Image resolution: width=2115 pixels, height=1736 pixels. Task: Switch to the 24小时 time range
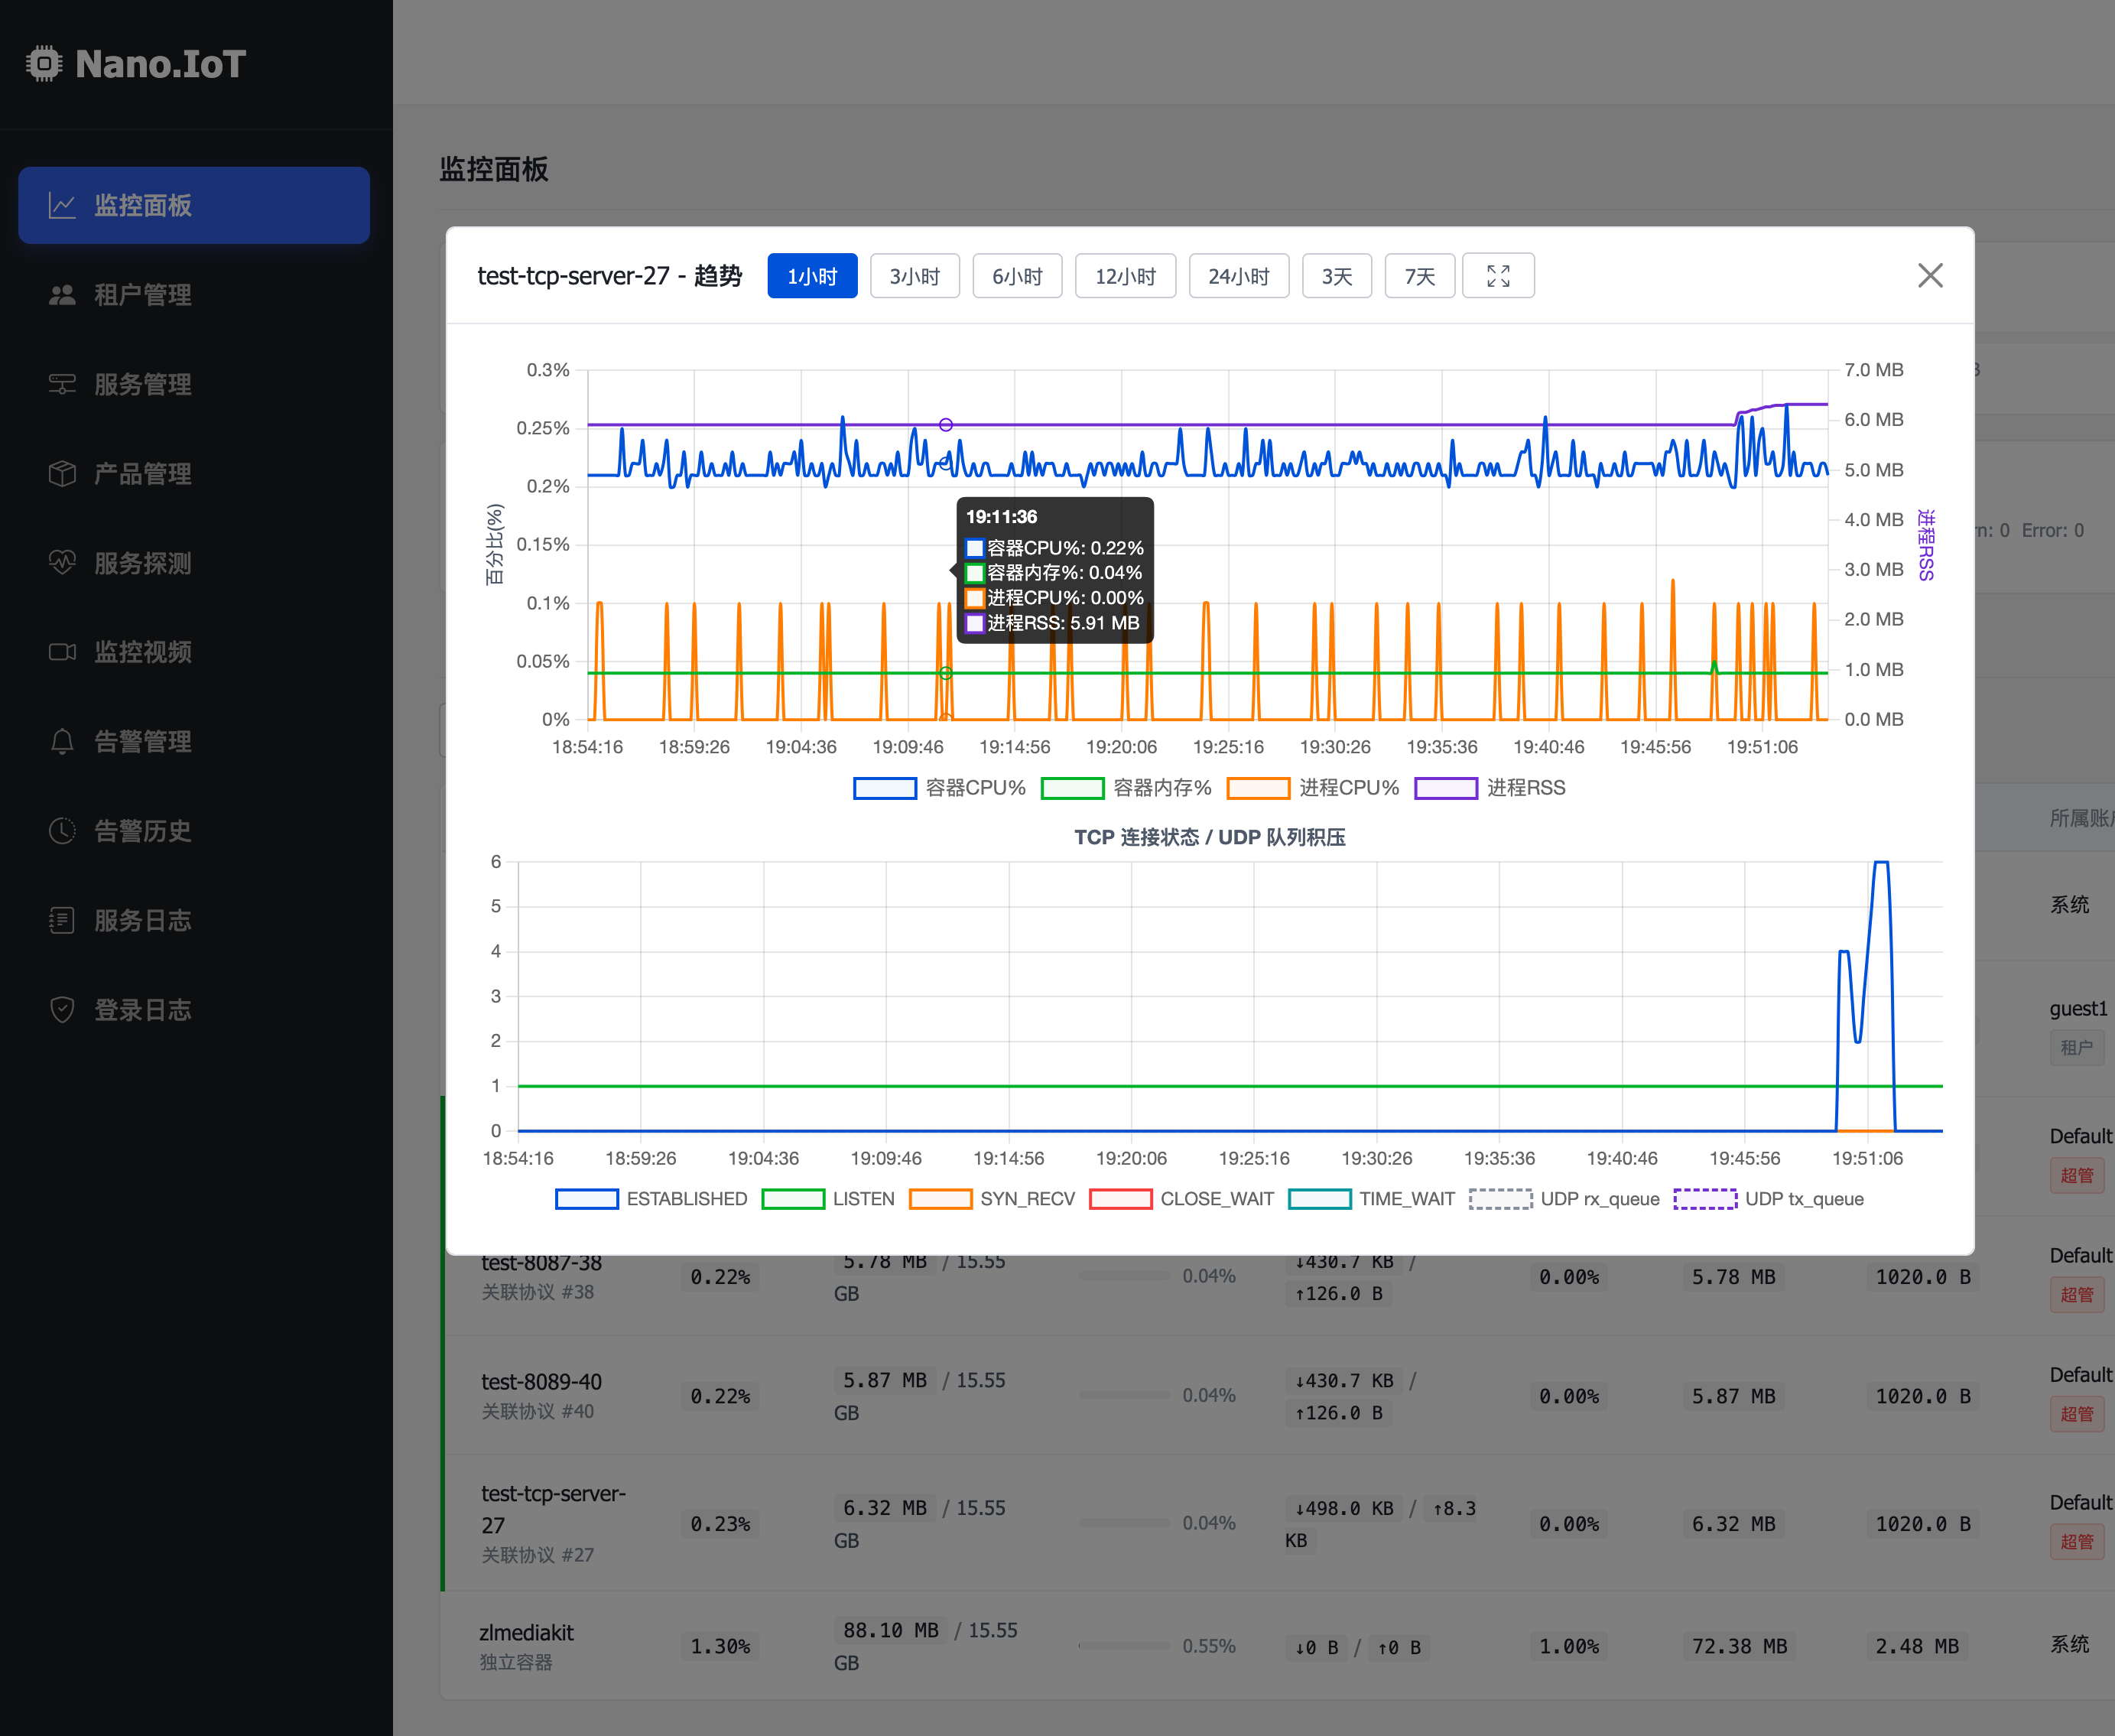(1239, 276)
